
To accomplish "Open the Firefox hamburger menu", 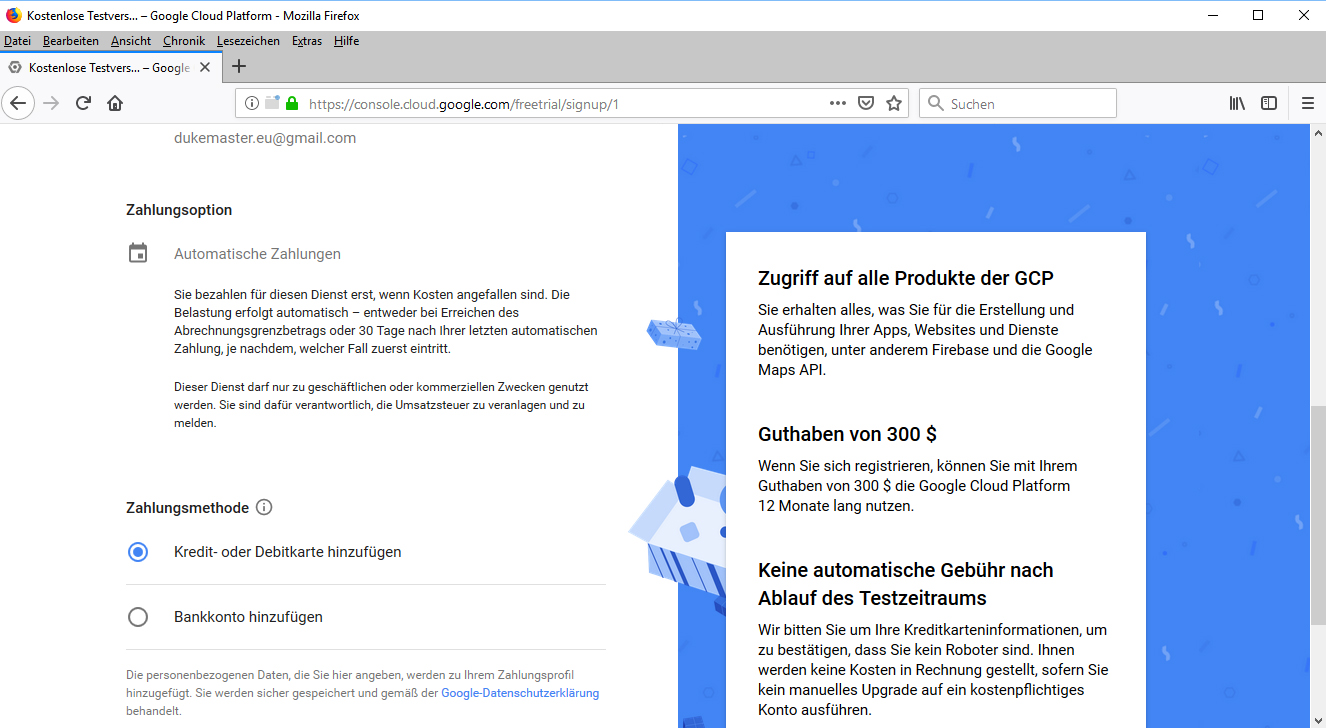I will tap(1308, 103).
